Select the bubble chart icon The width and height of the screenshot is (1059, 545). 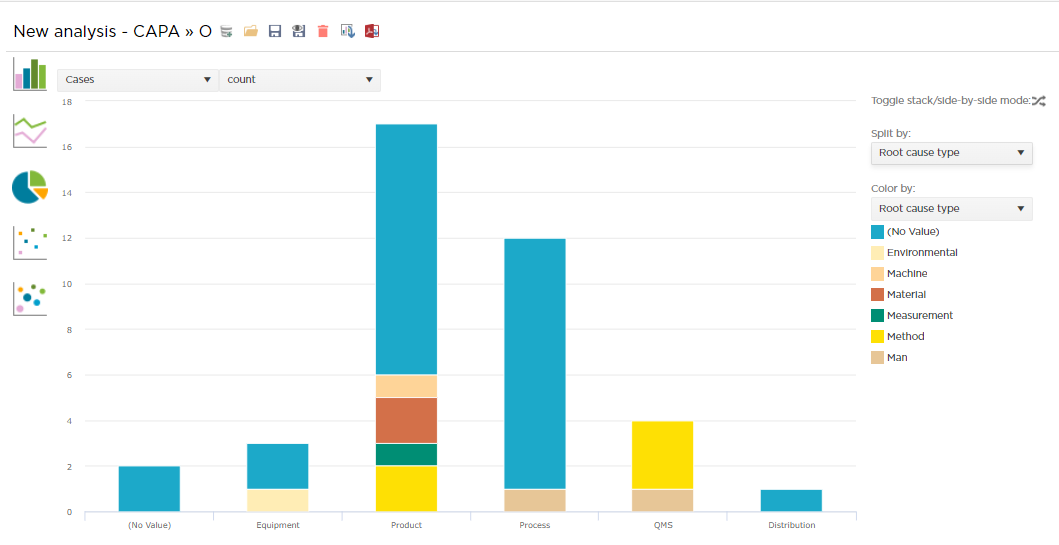point(30,298)
